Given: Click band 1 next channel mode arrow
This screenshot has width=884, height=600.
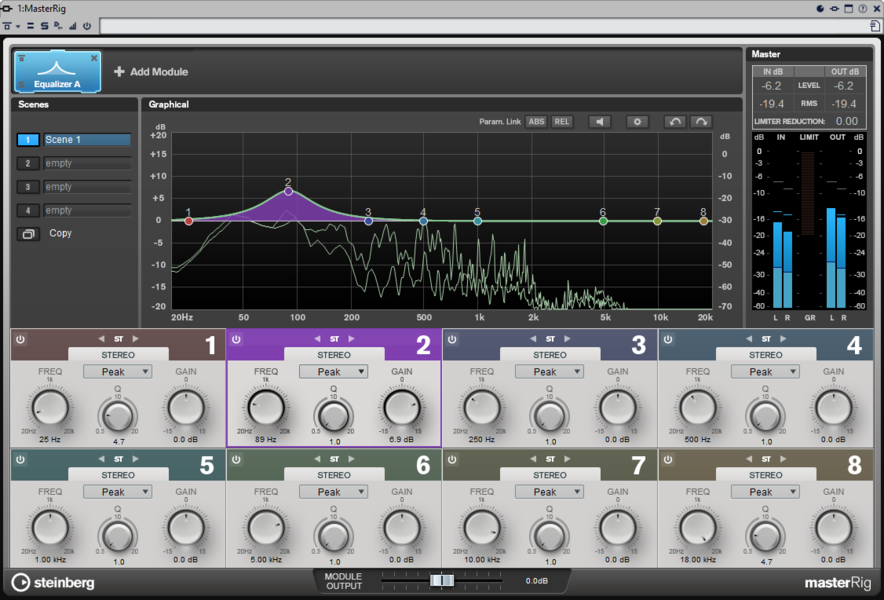Looking at the screenshot, I should [135, 339].
